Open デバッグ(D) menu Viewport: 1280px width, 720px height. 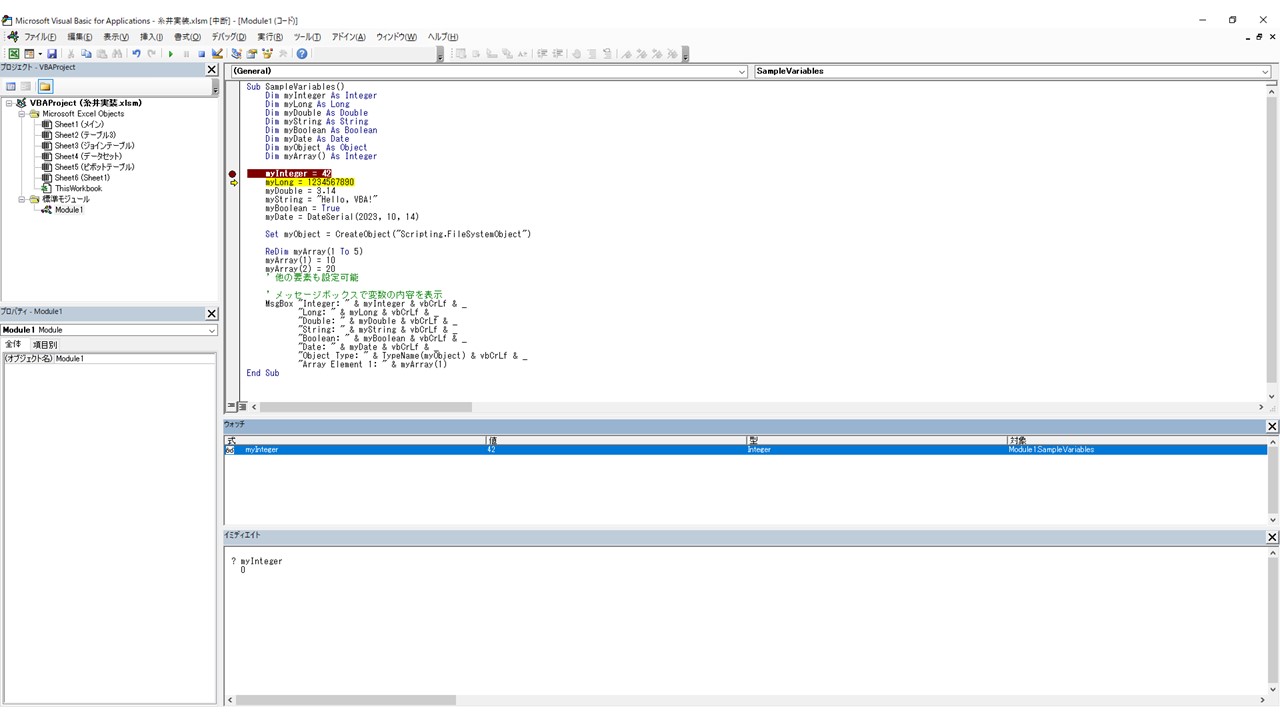coord(229,37)
